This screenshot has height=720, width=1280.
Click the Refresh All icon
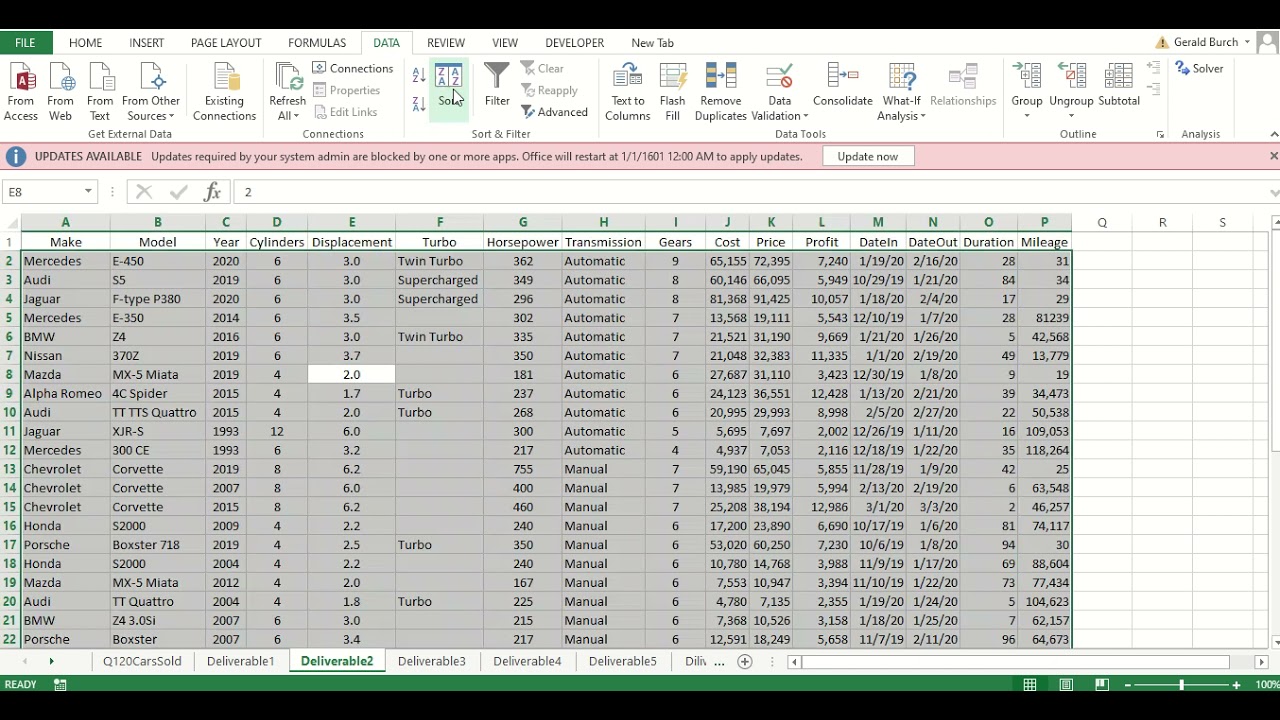287,78
